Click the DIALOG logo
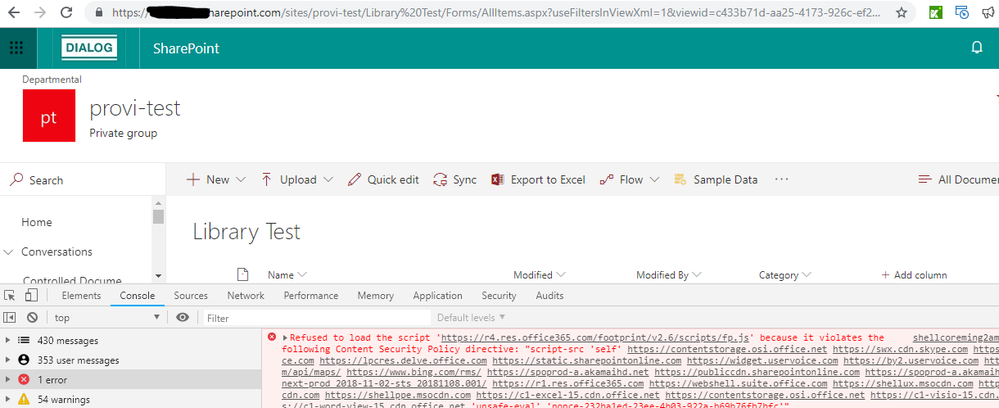999x408 pixels. pyautogui.click(x=89, y=48)
